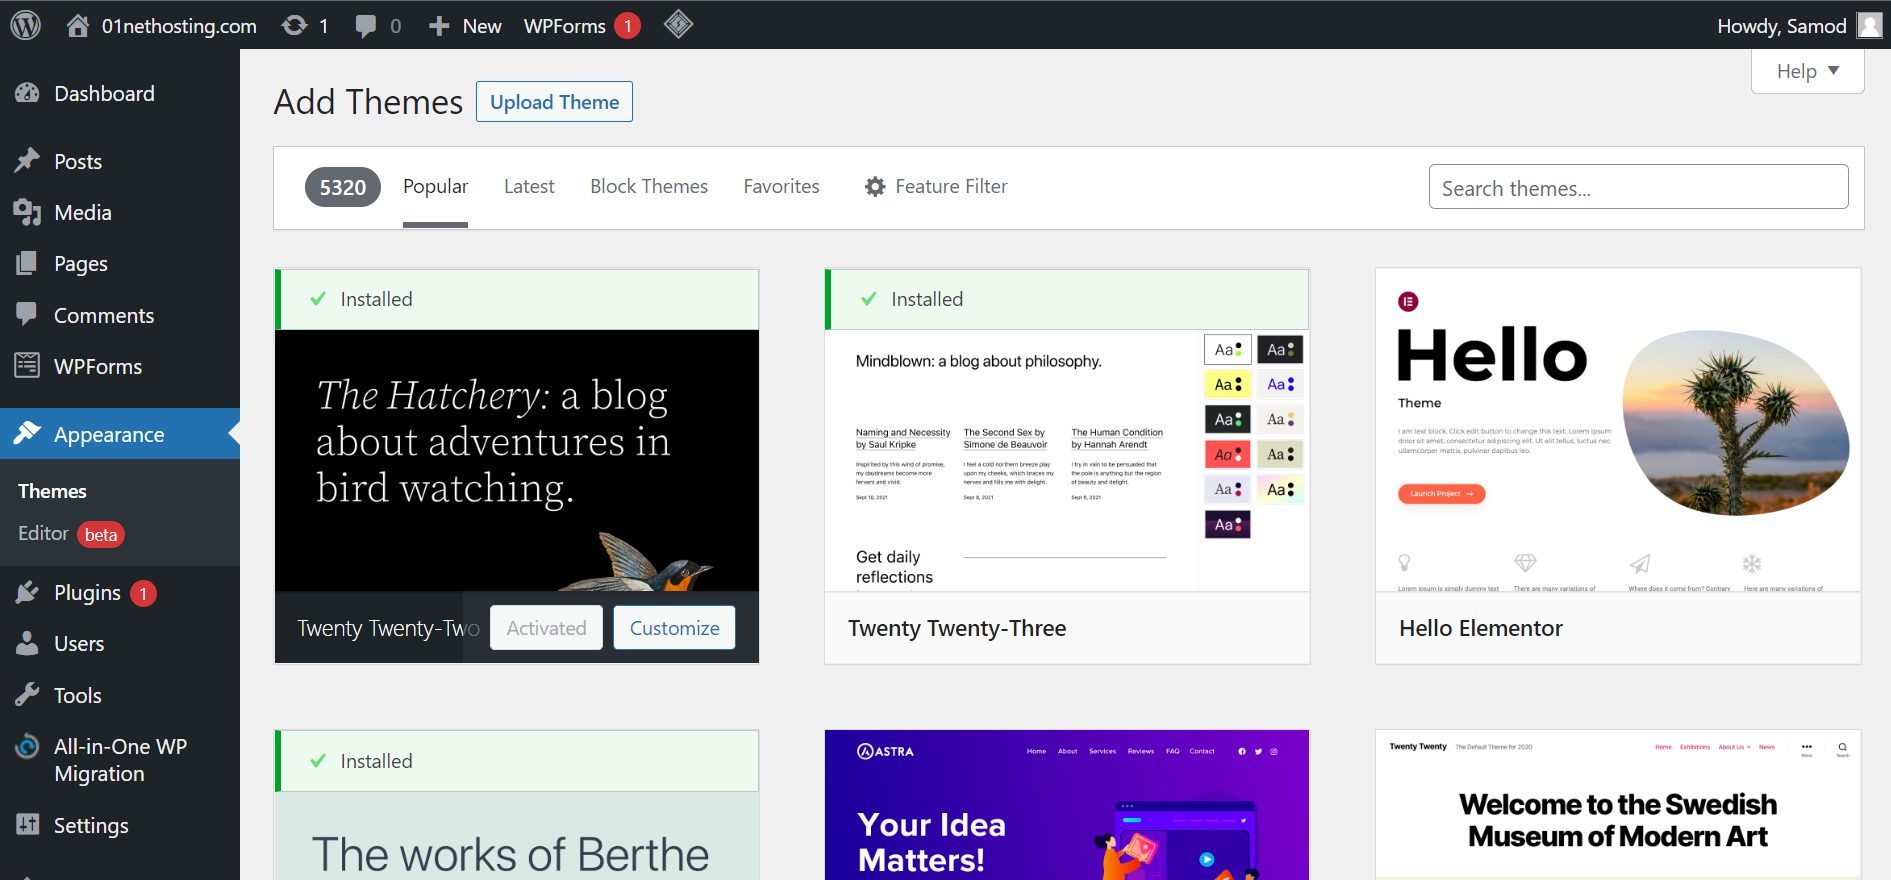This screenshot has width=1891, height=880.
Task: Open the Editor beta submenu item
Action: (71, 534)
